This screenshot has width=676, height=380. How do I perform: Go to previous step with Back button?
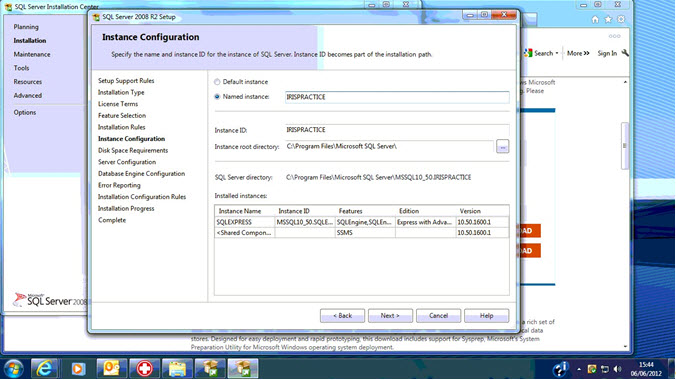click(342, 316)
